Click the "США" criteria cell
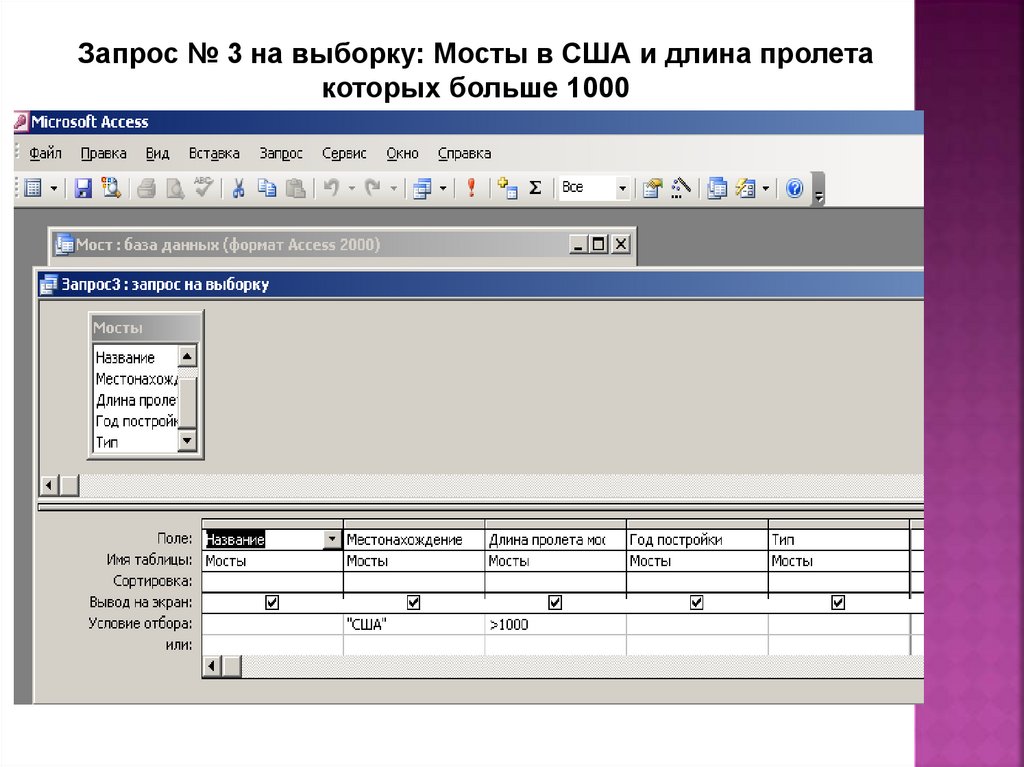The width and height of the screenshot is (1024, 767). (414, 625)
